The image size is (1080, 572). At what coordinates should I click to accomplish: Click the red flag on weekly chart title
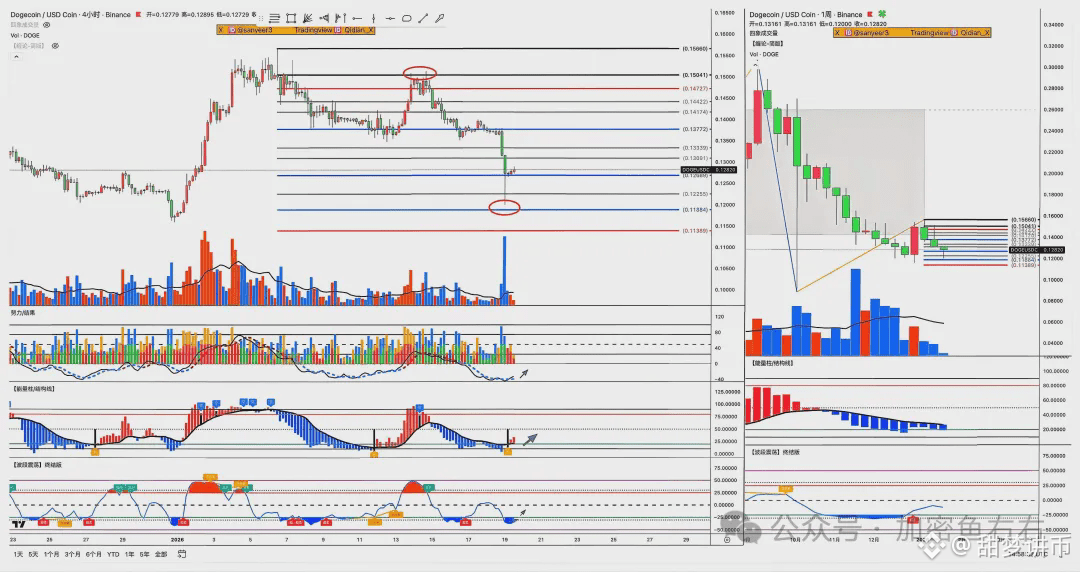point(871,14)
